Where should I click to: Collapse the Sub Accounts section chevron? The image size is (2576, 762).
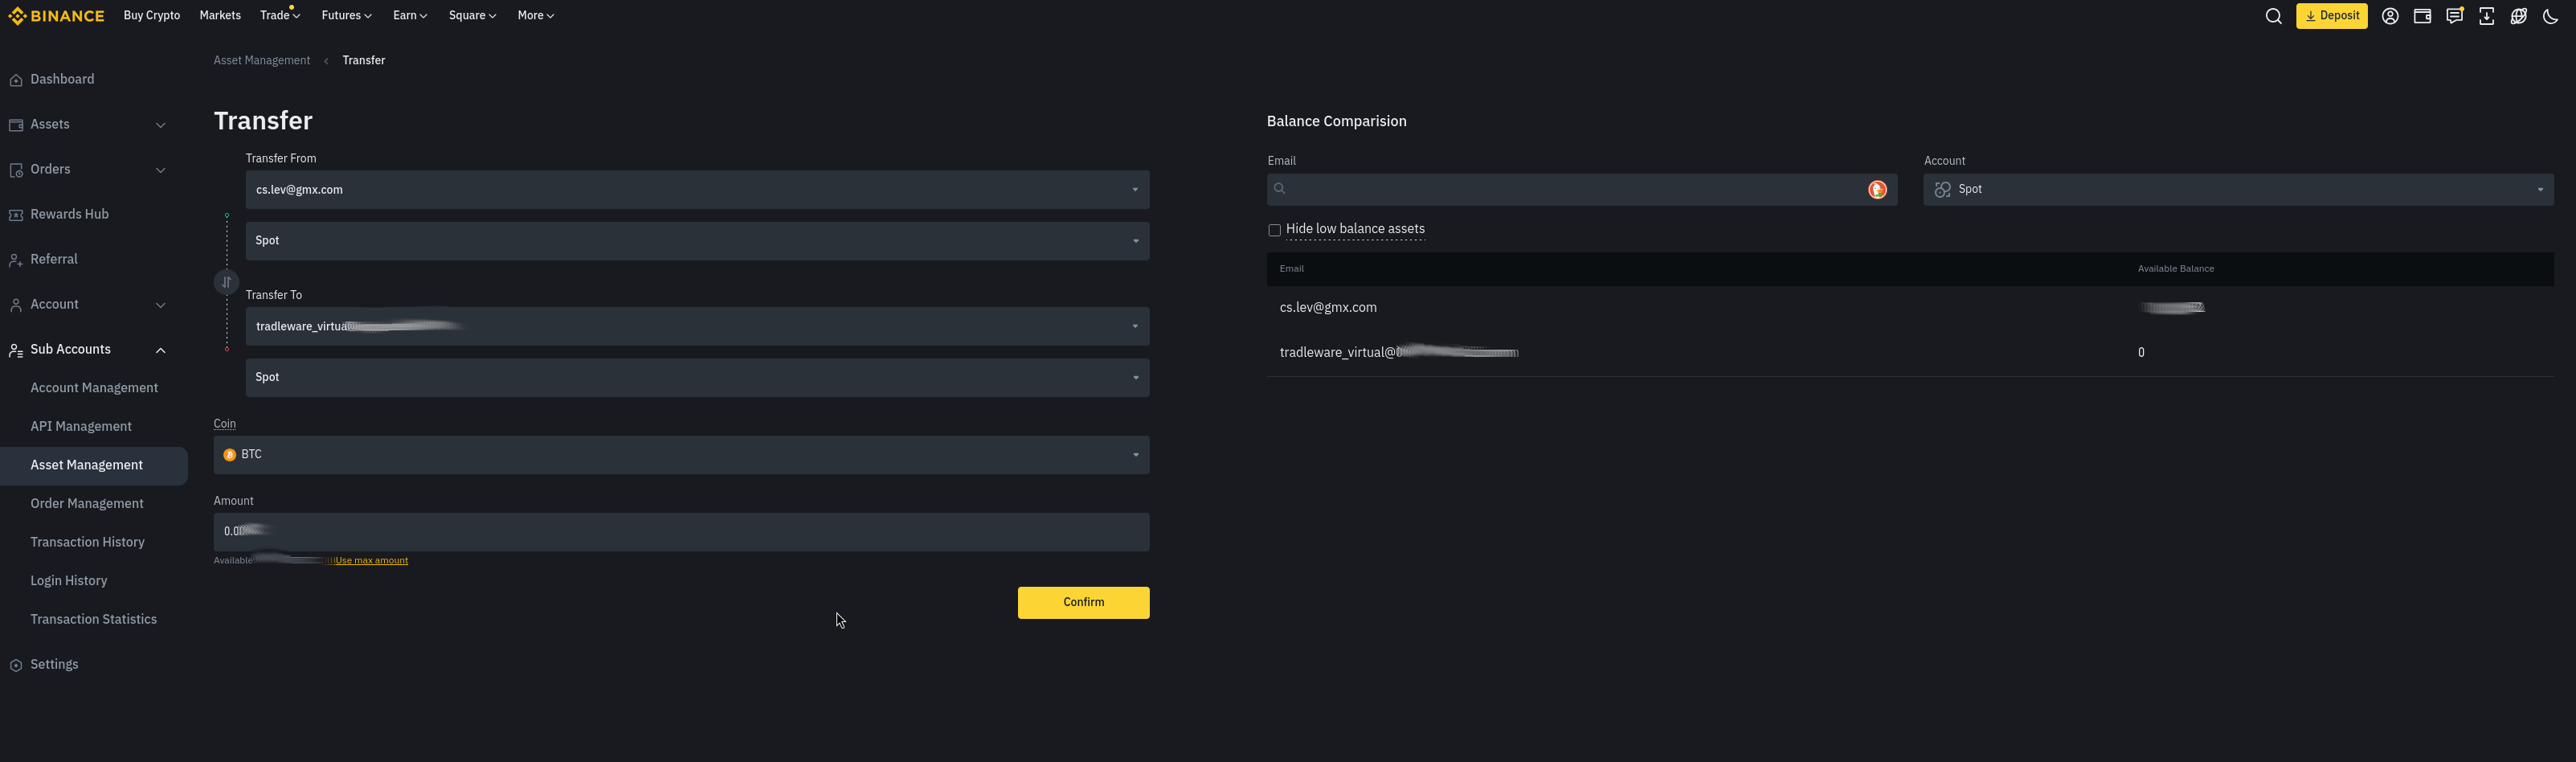coord(161,350)
